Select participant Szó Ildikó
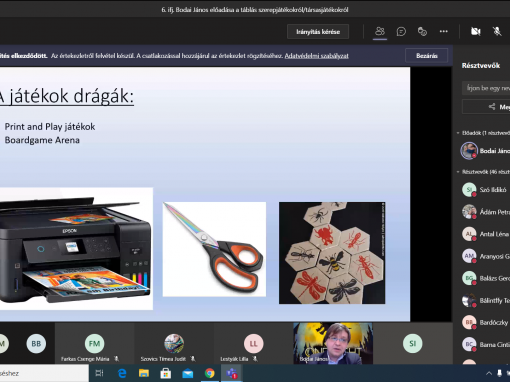Viewport: 510px width, 382px height. pos(484,190)
